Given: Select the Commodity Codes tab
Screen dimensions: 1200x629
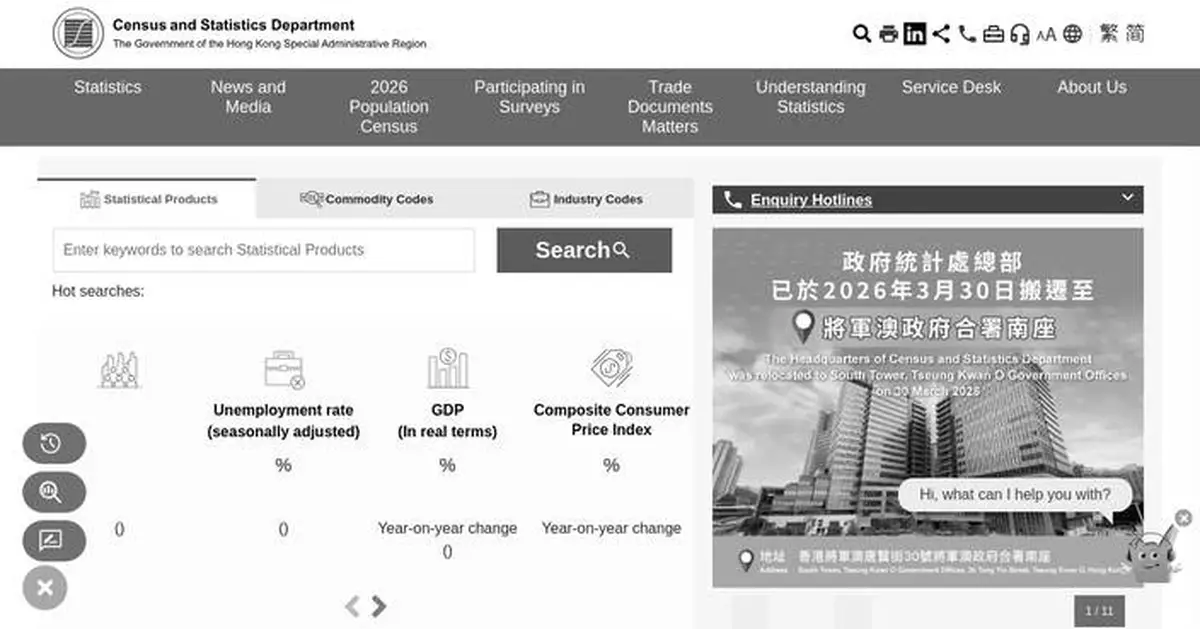Looking at the screenshot, I should [x=366, y=199].
